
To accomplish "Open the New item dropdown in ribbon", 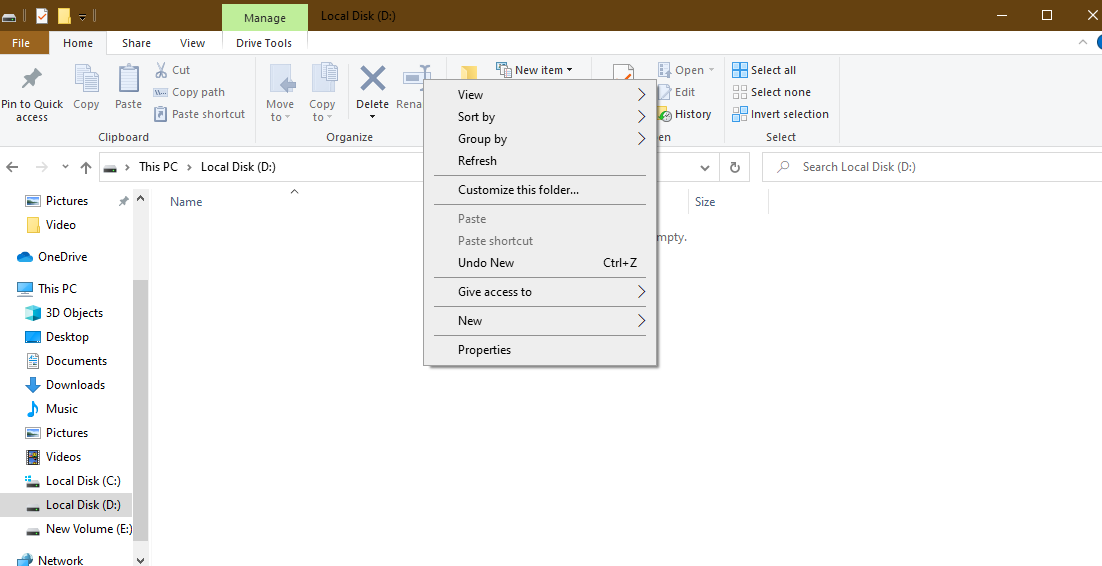I will 536,70.
